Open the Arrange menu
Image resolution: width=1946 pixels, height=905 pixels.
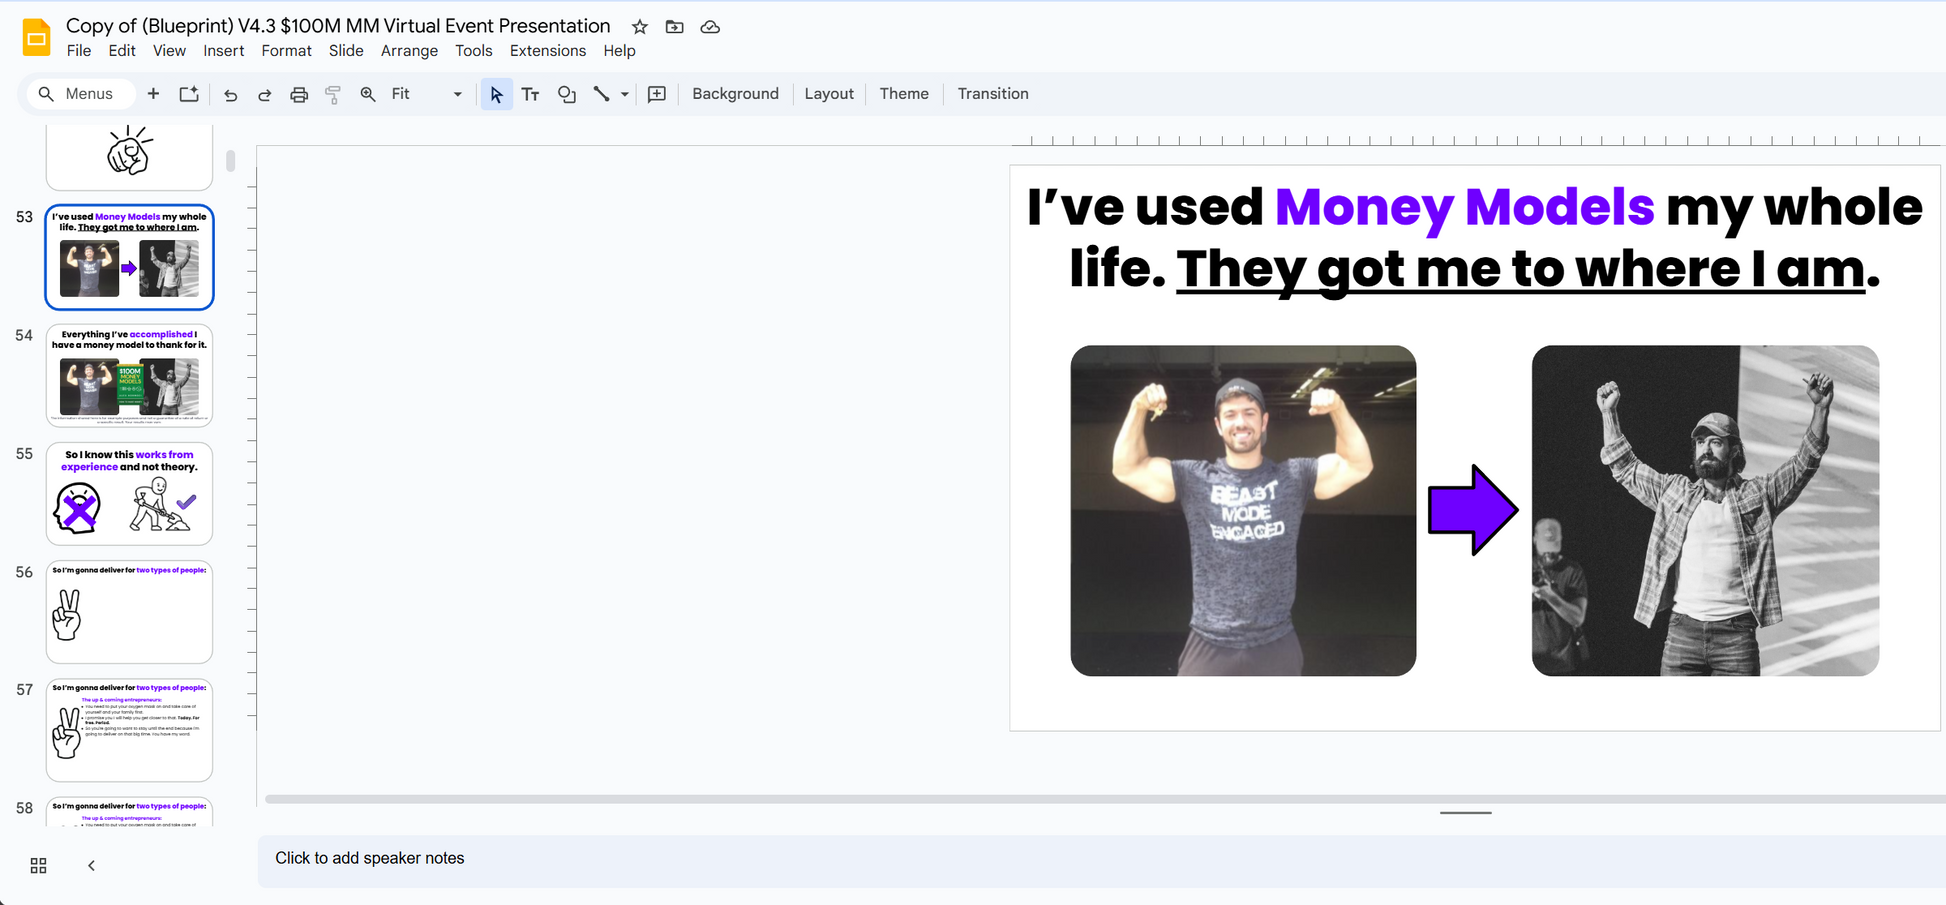pos(409,51)
